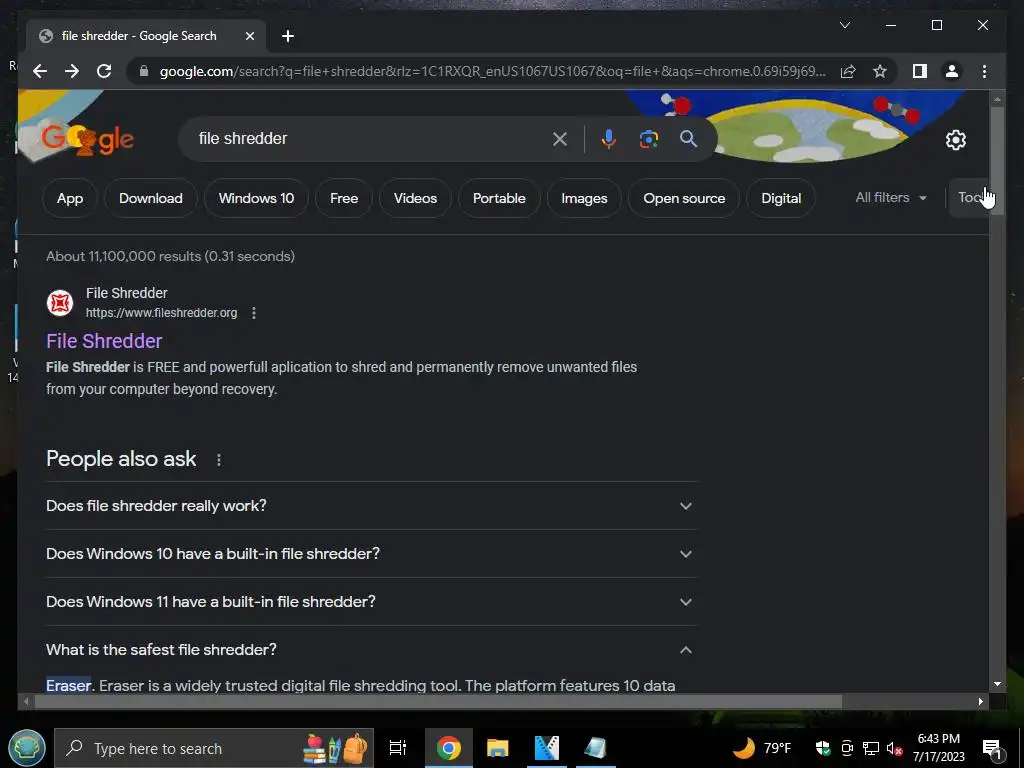Screen dimensions: 1024x768
Task: Click the vertical scrollbar thumb
Action: click(997, 159)
